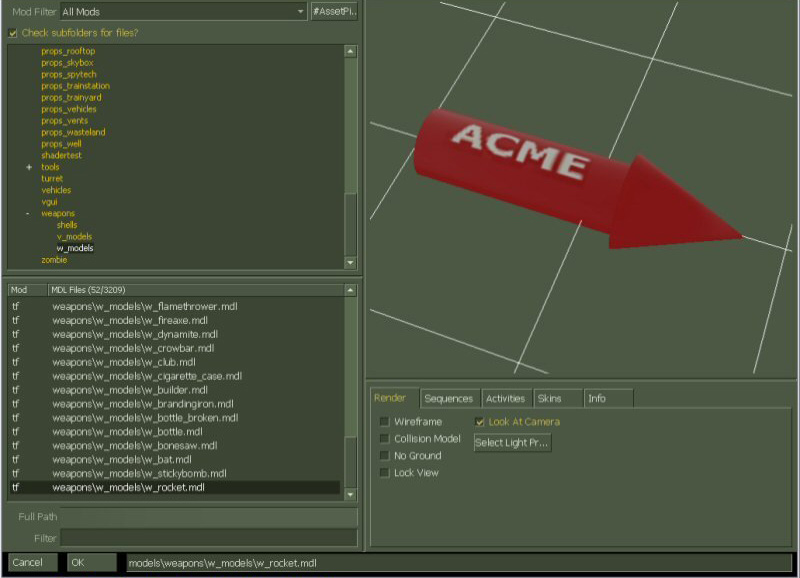Screen dimensions: 800x578
Task: Select props_skybox folder
Action: coord(67,63)
